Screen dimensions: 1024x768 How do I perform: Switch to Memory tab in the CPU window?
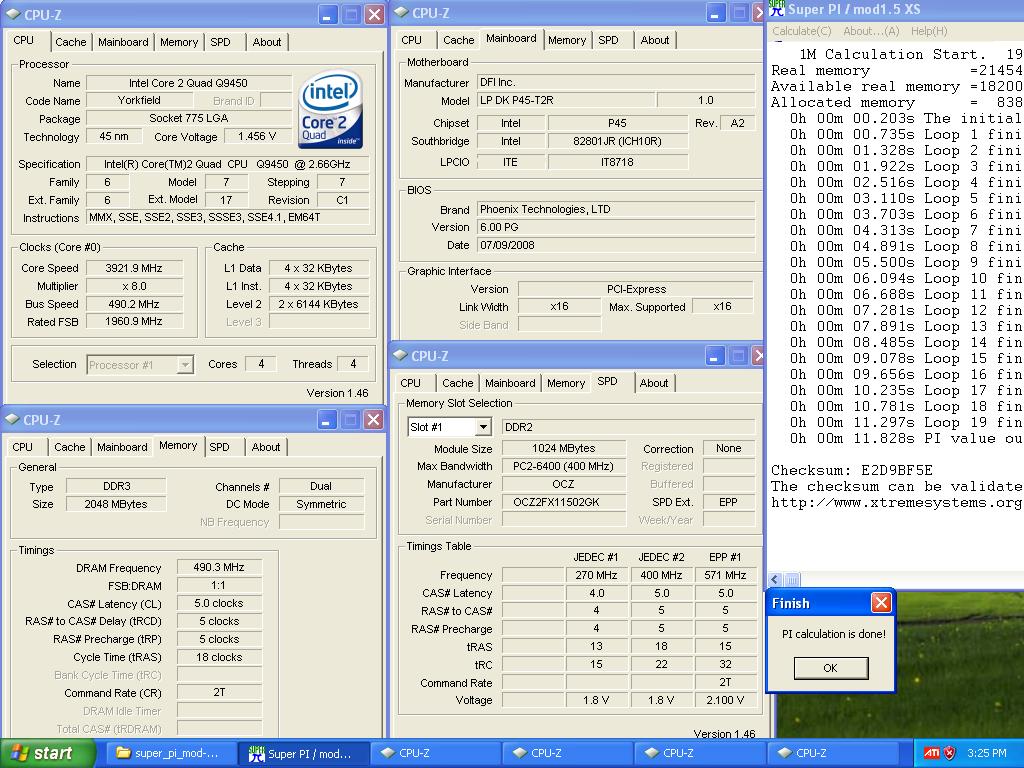(178, 42)
